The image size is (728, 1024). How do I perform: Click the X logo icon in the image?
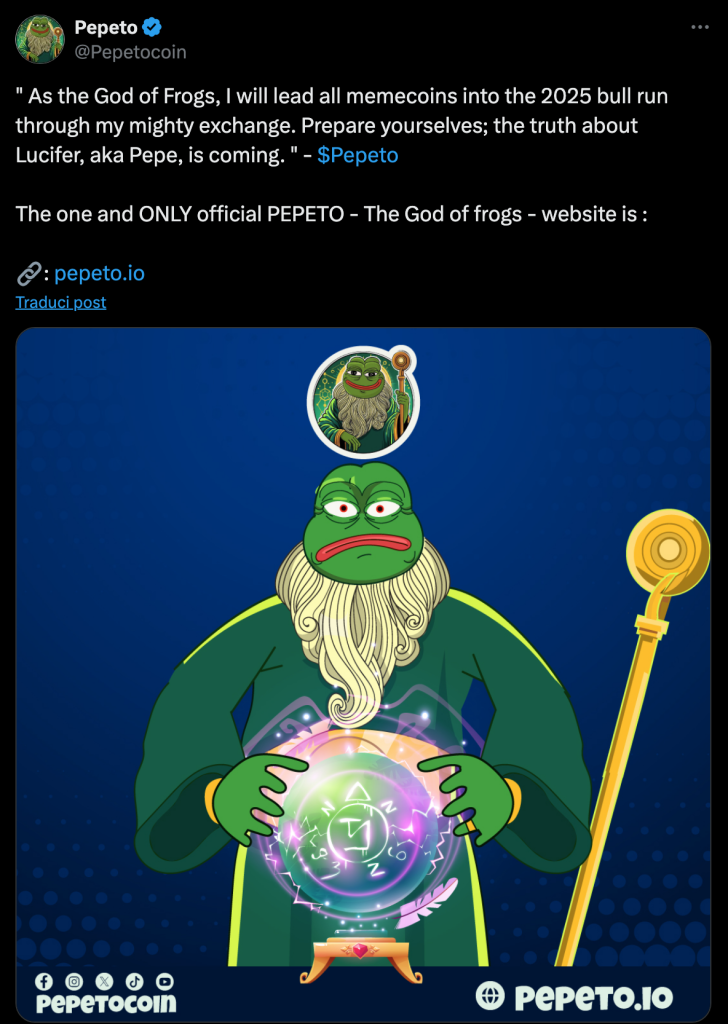pos(104,981)
